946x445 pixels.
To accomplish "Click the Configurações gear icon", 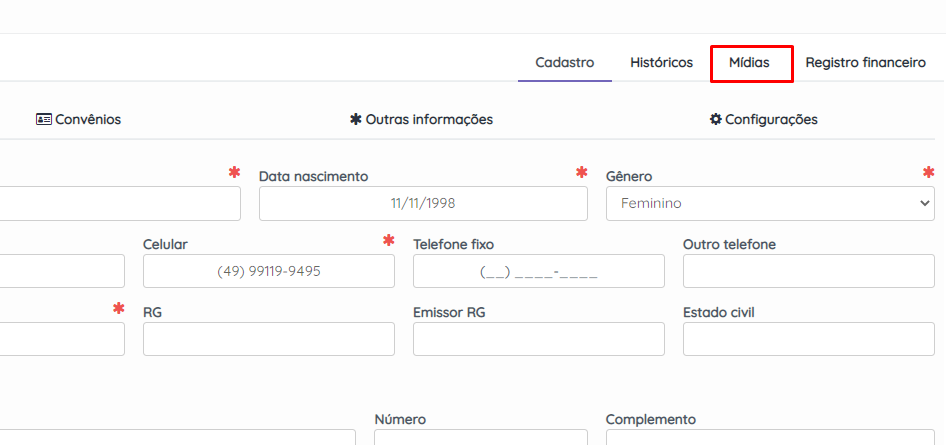I will (715, 119).
